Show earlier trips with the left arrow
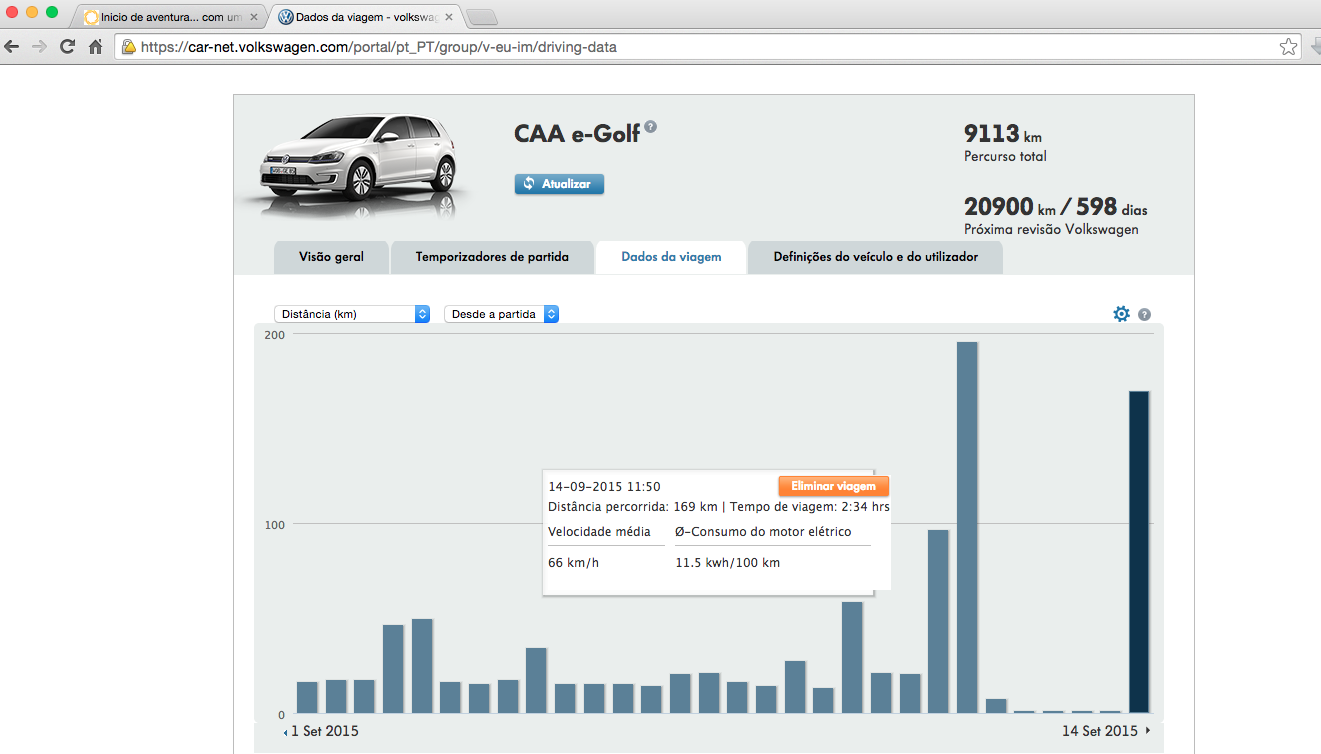Screen dimensions: 1321x754 [x=286, y=732]
